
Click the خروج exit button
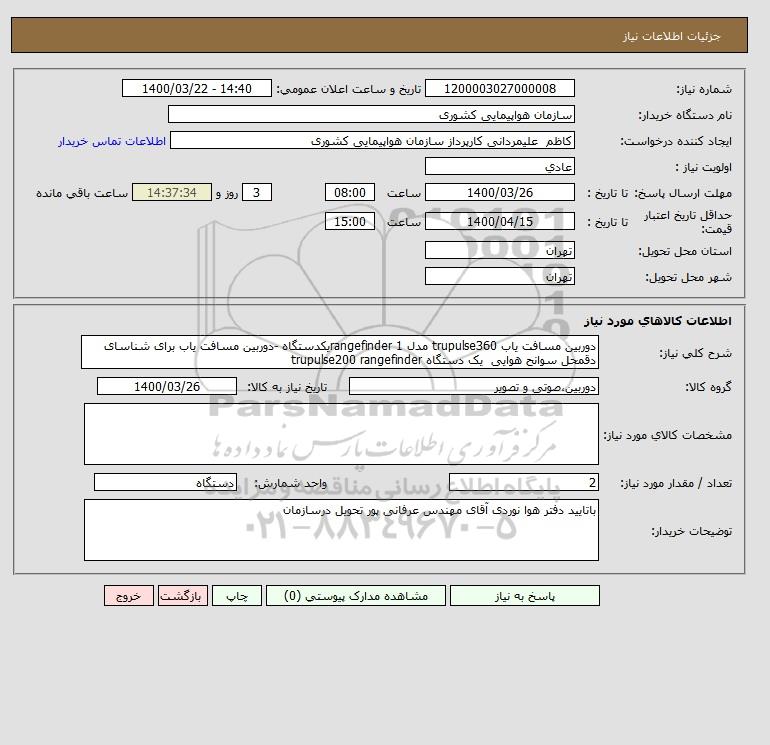tap(129, 596)
